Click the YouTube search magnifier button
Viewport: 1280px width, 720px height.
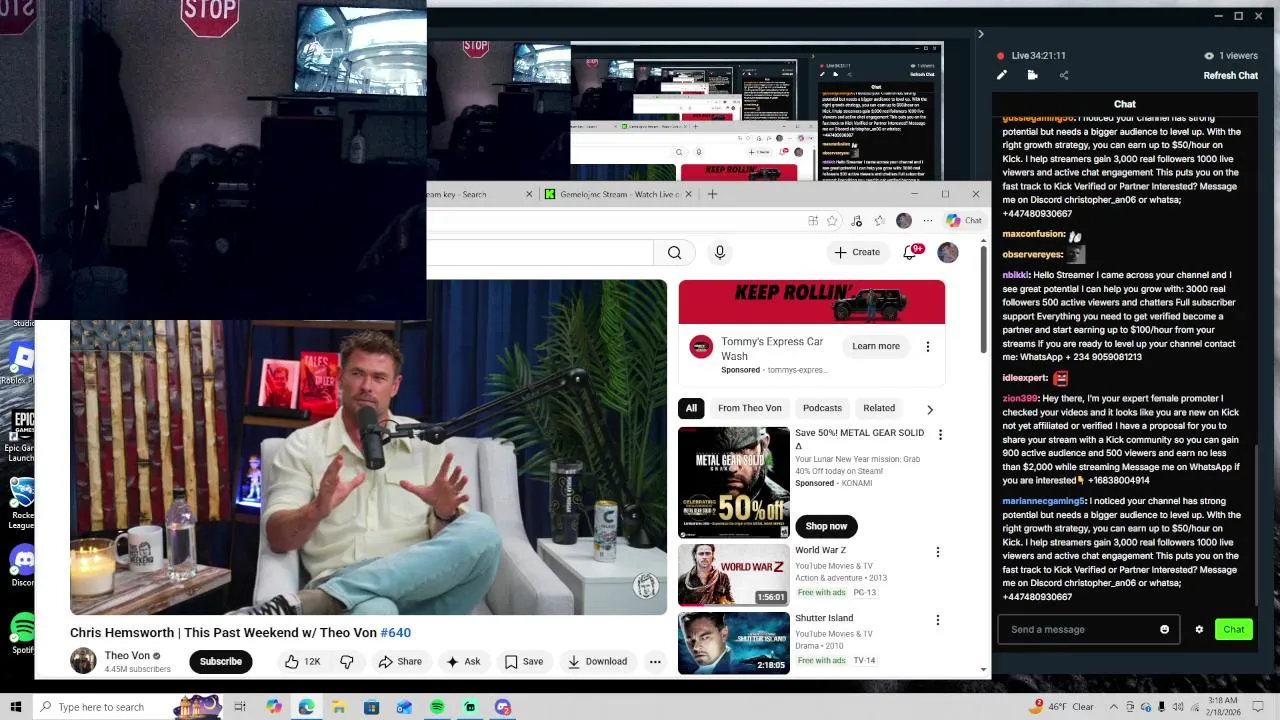(x=675, y=252)
